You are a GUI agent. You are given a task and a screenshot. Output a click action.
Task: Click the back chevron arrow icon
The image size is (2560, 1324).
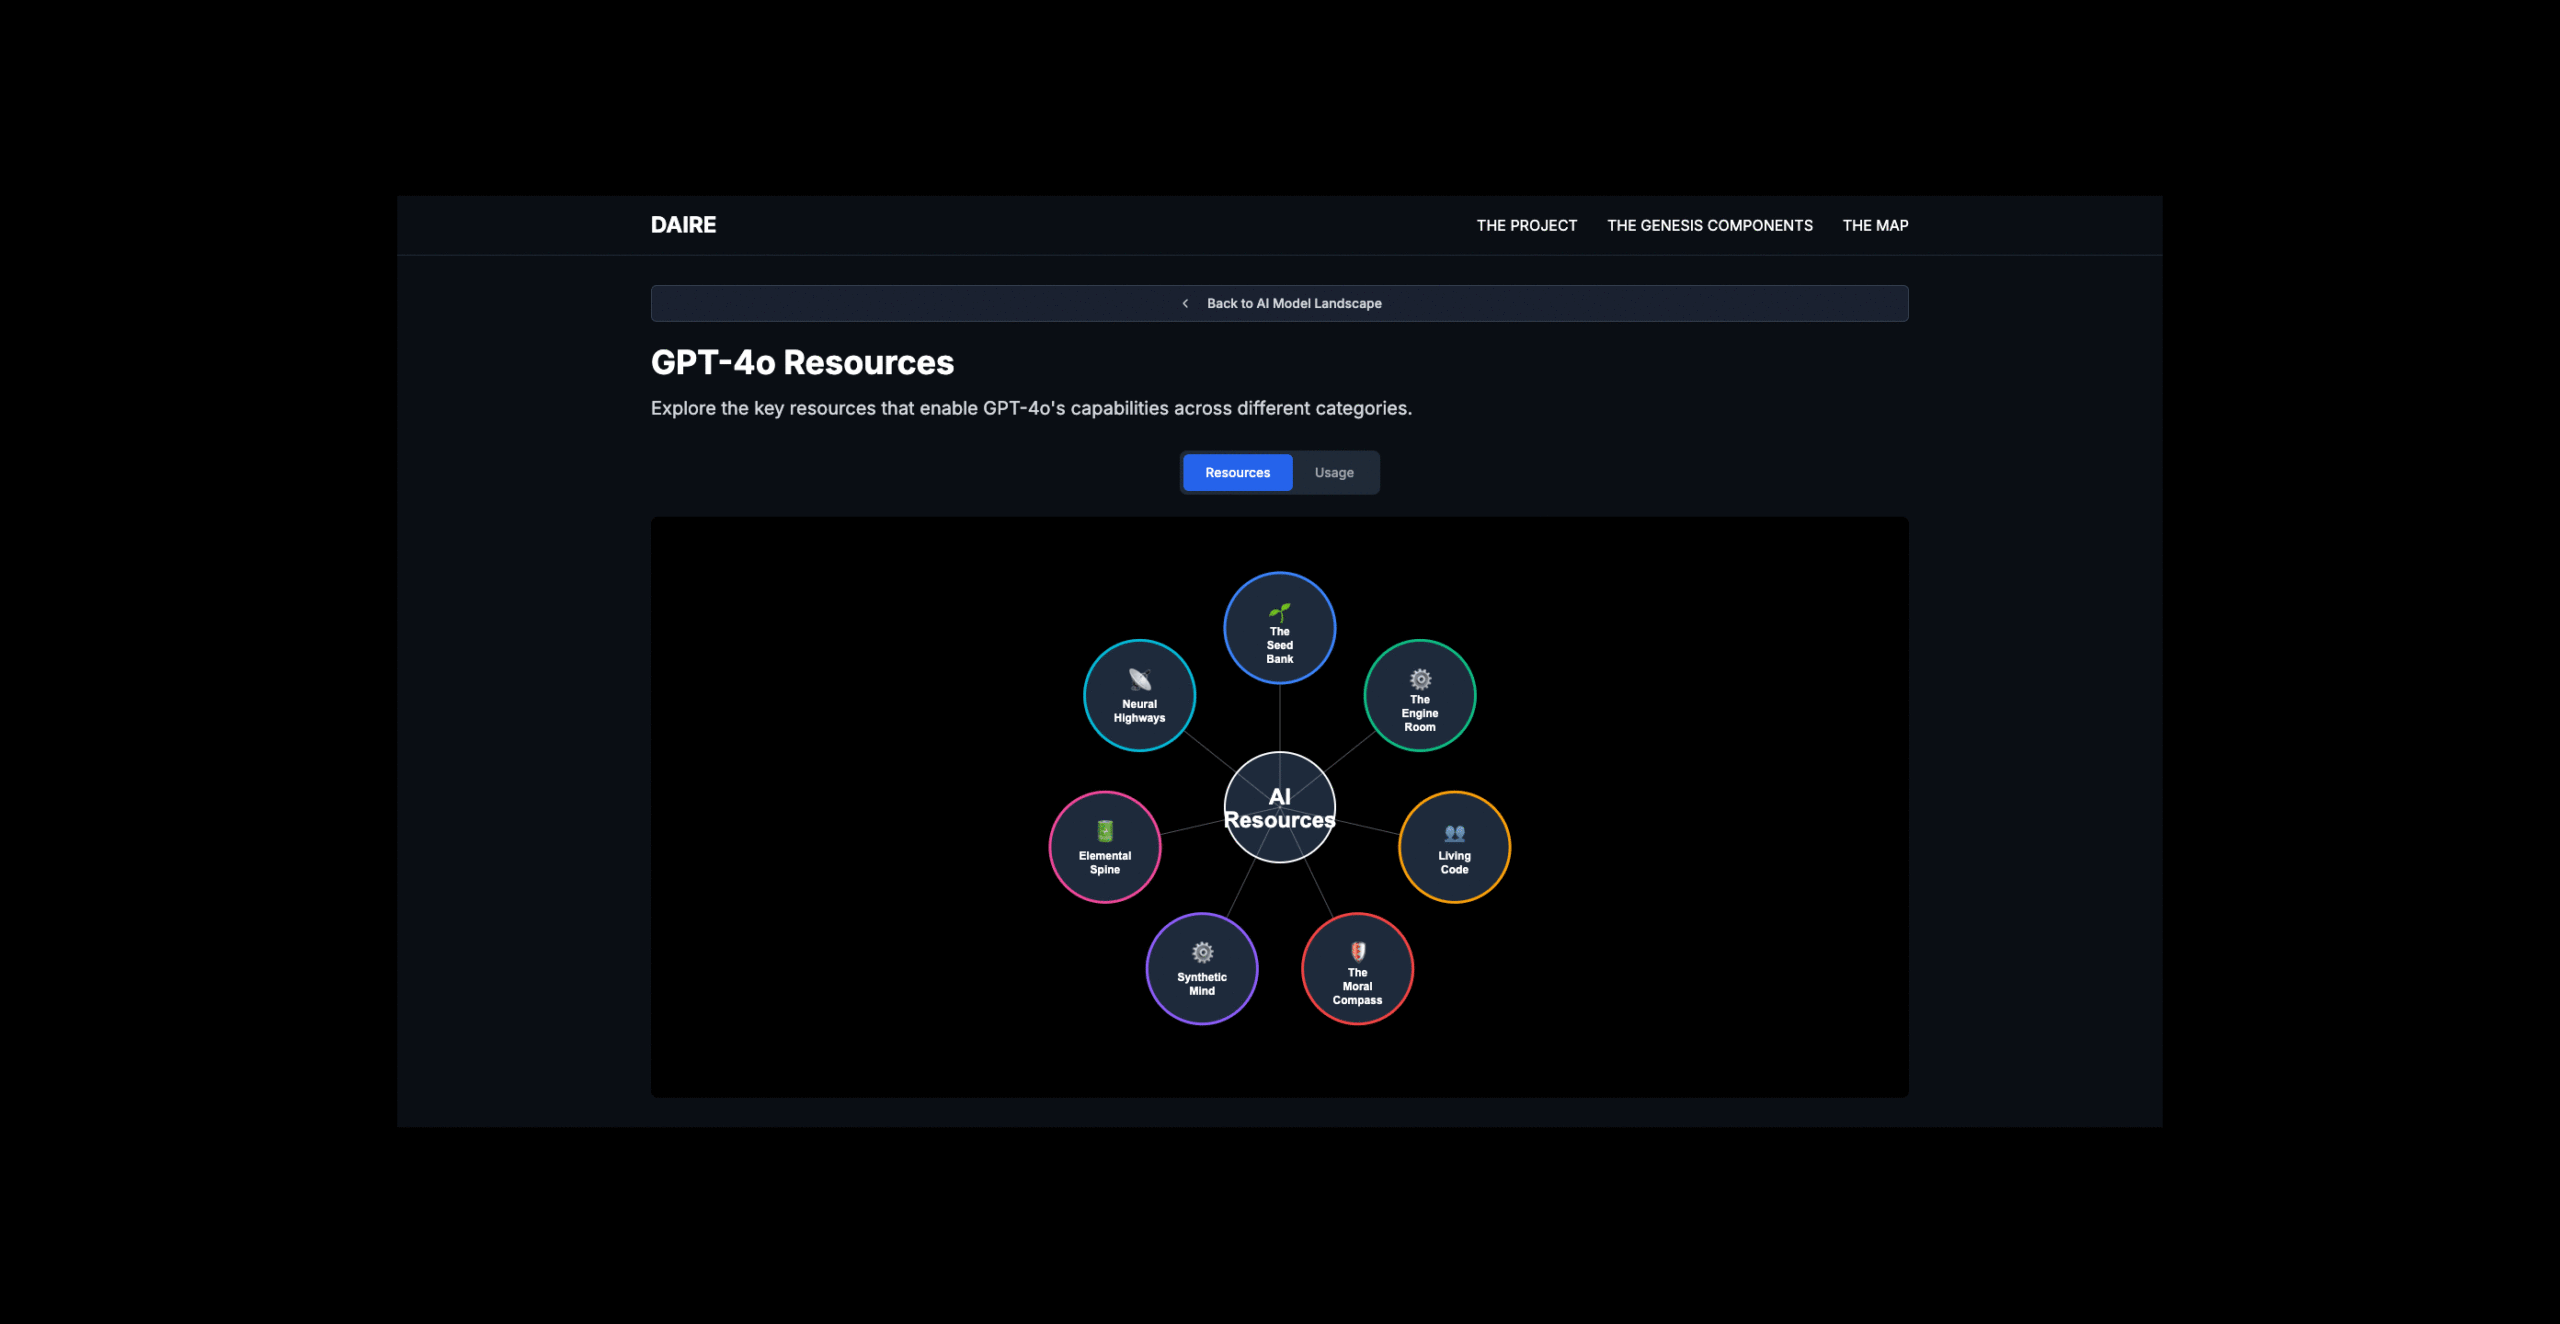point(1185,303)
